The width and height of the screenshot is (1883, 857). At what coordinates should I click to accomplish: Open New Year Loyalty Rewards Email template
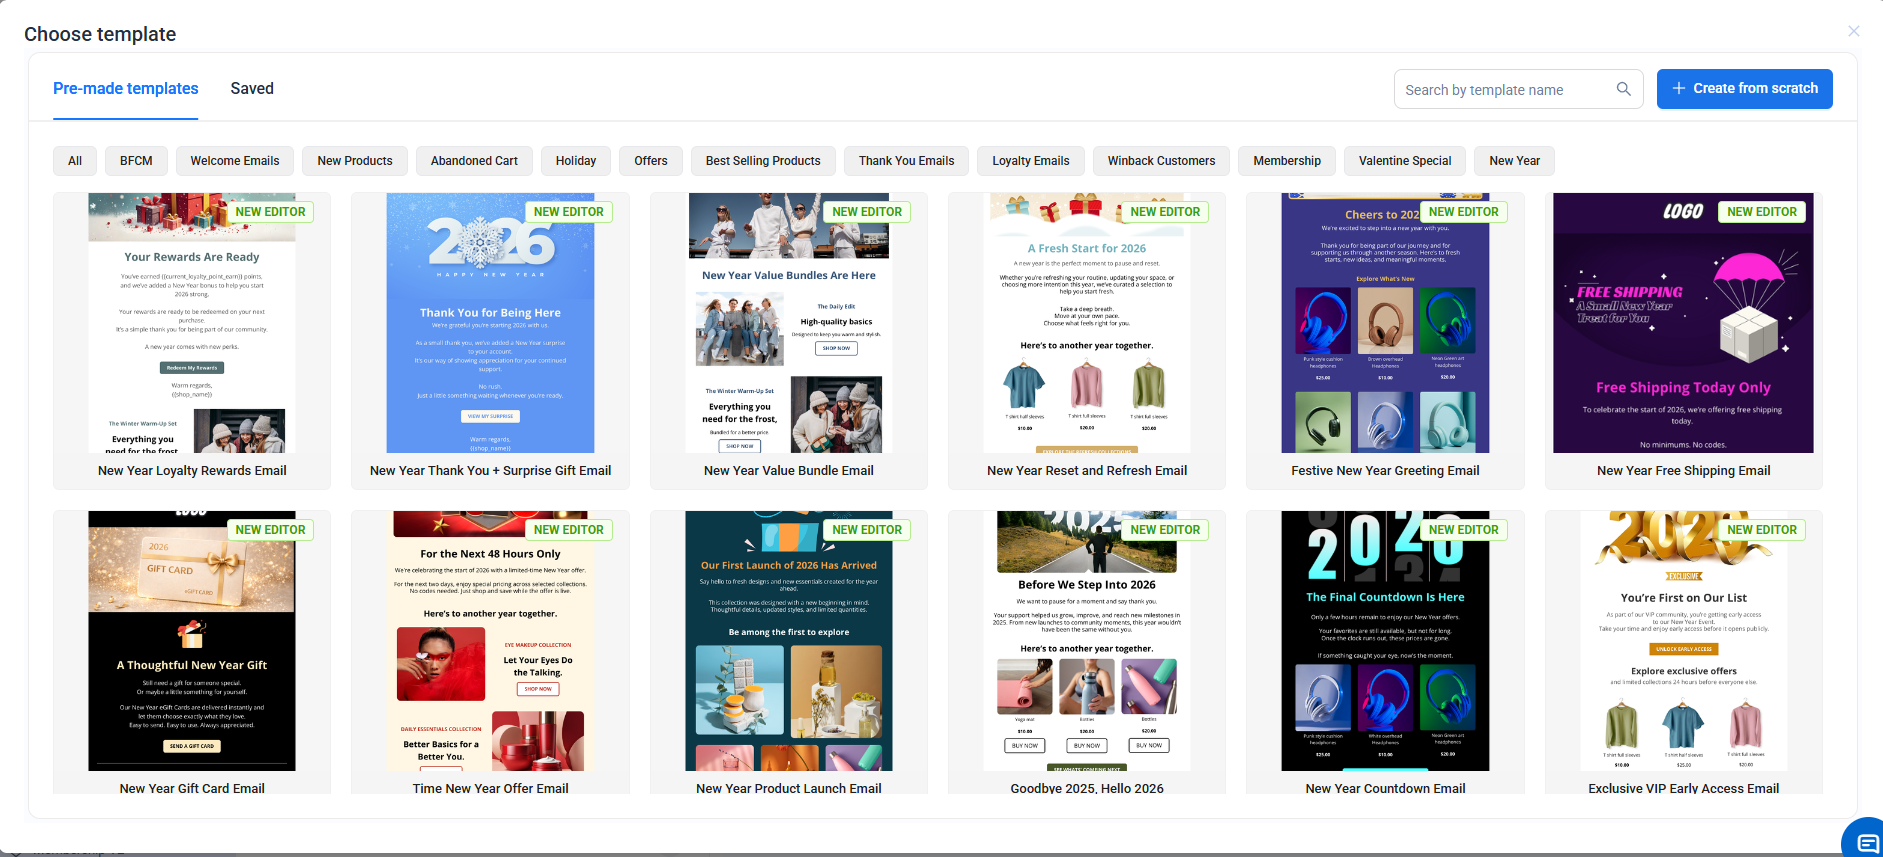192,323
